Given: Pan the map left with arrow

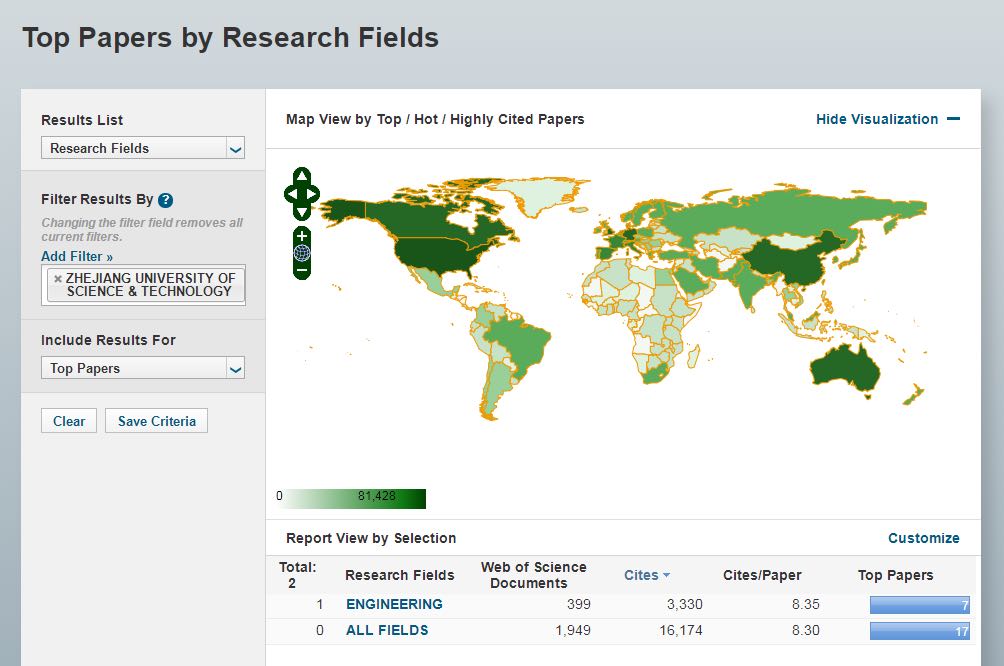Looking at the screenshot, I should point(290,194).
